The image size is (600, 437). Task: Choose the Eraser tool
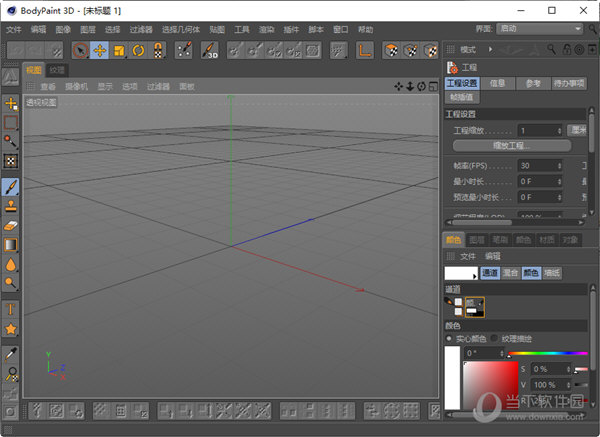[x=11, y=225]
